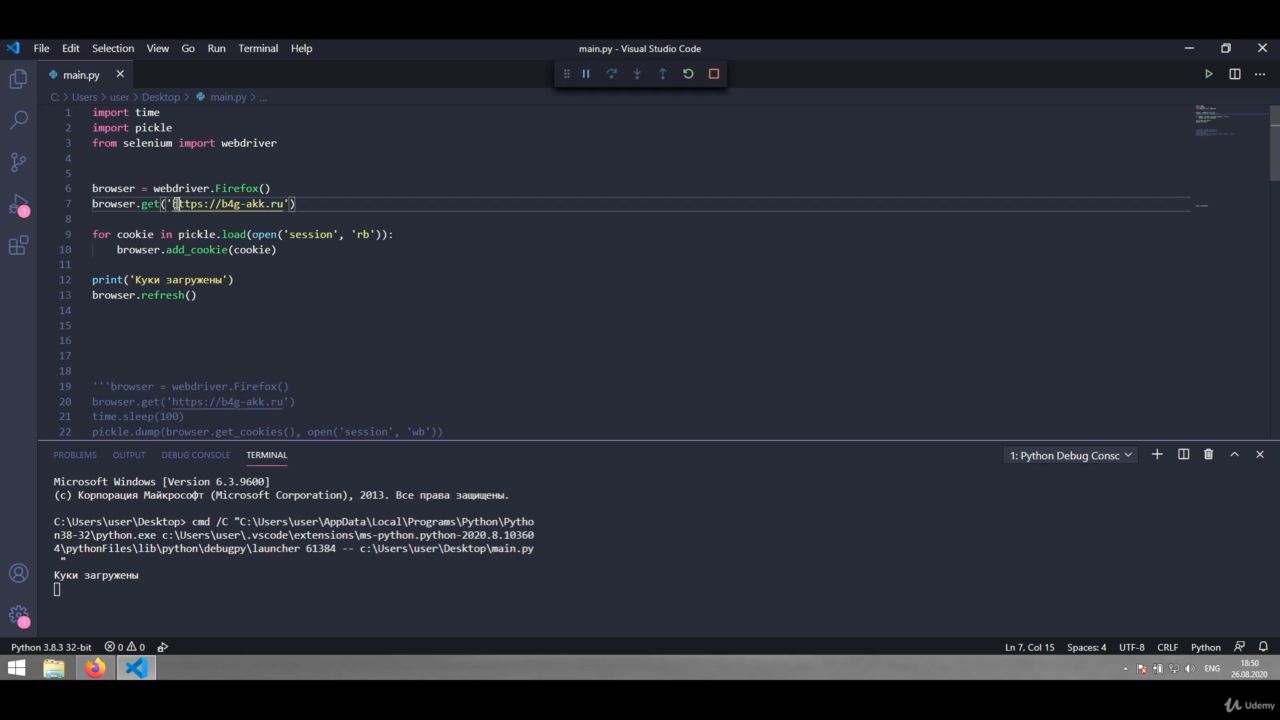Open the Run and Debug view
This screenshot has width=1280, height=720.
[18, 204]
